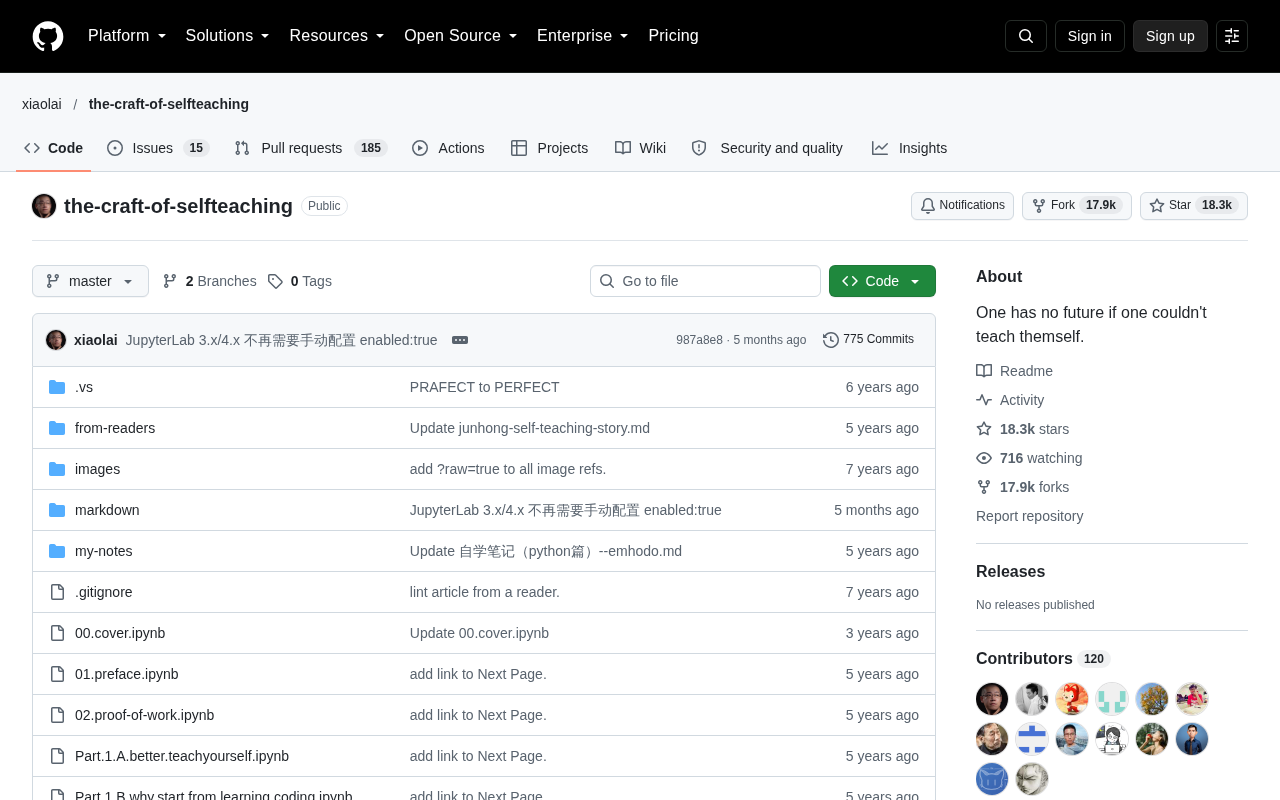Open the Readme link in About
1280x800 pixels.
1015,371
